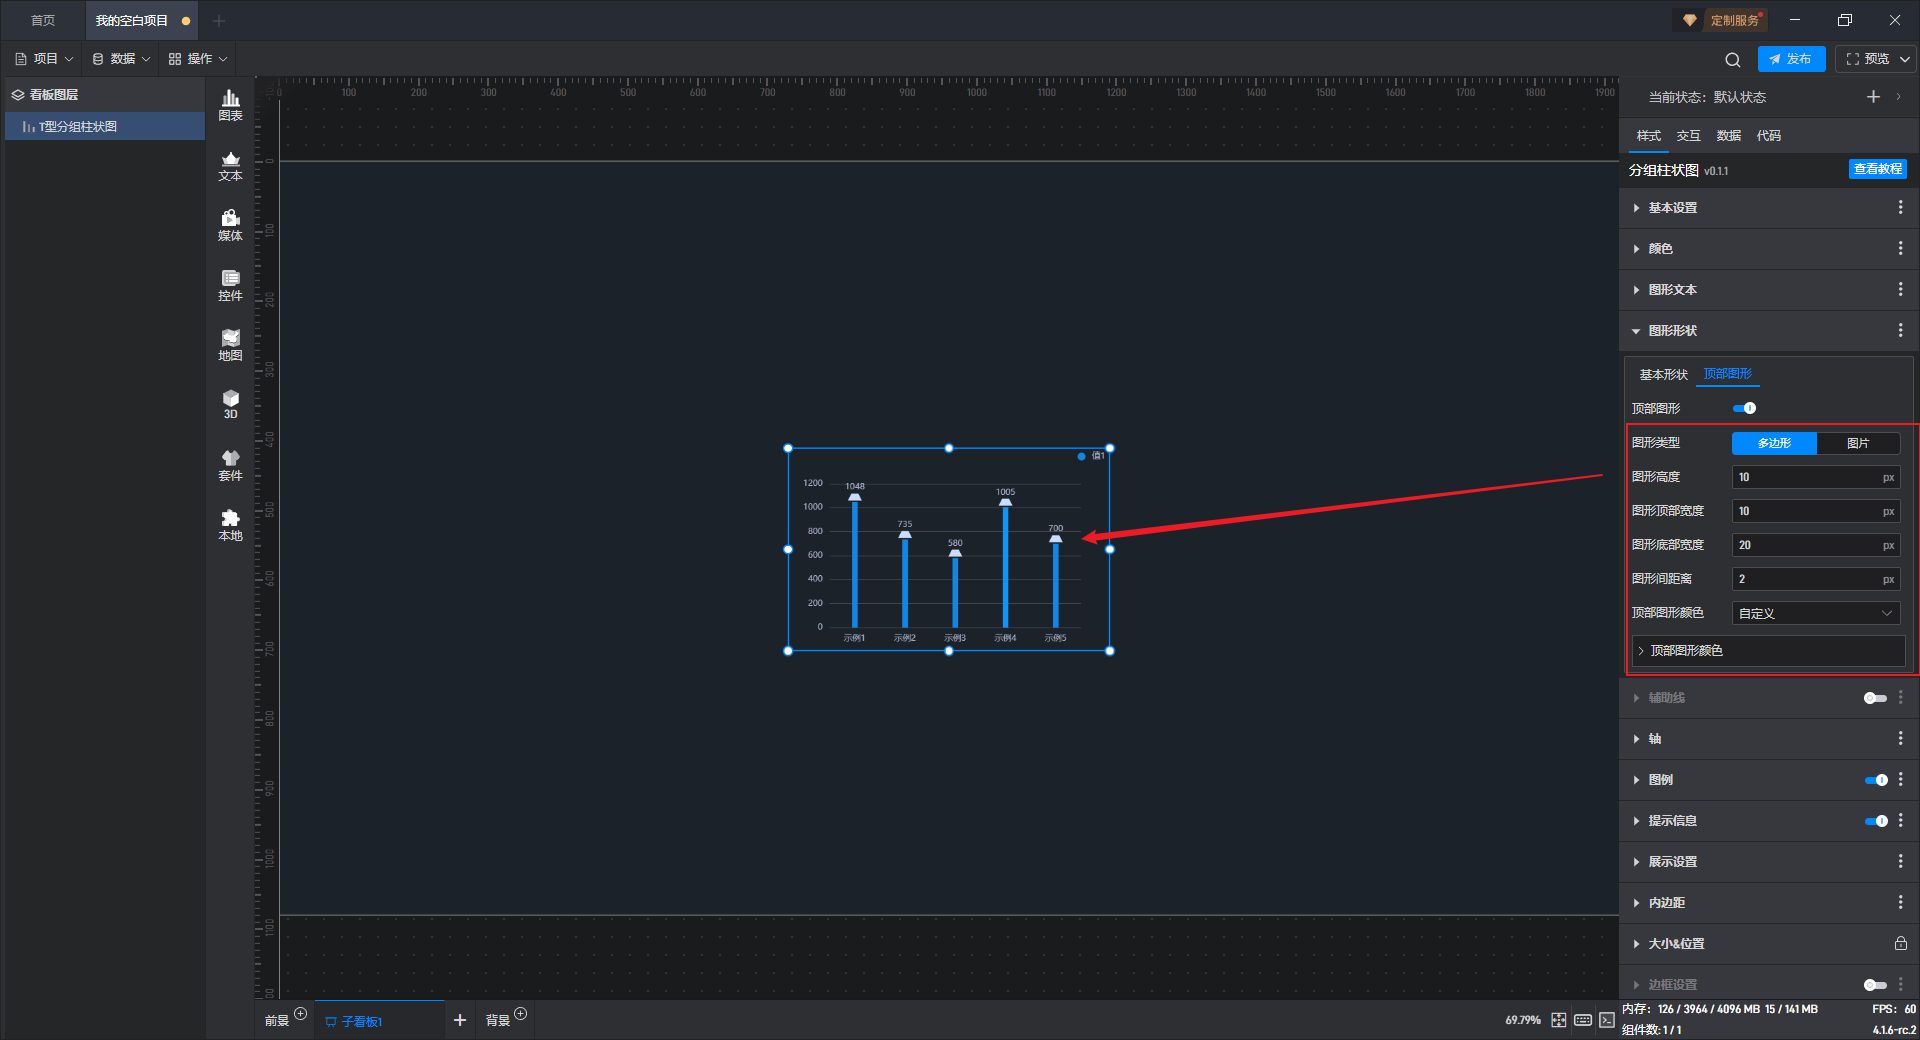The image size is (1920, 1040).
Task: Switch to the 代码 tab
Action: 1768,136
